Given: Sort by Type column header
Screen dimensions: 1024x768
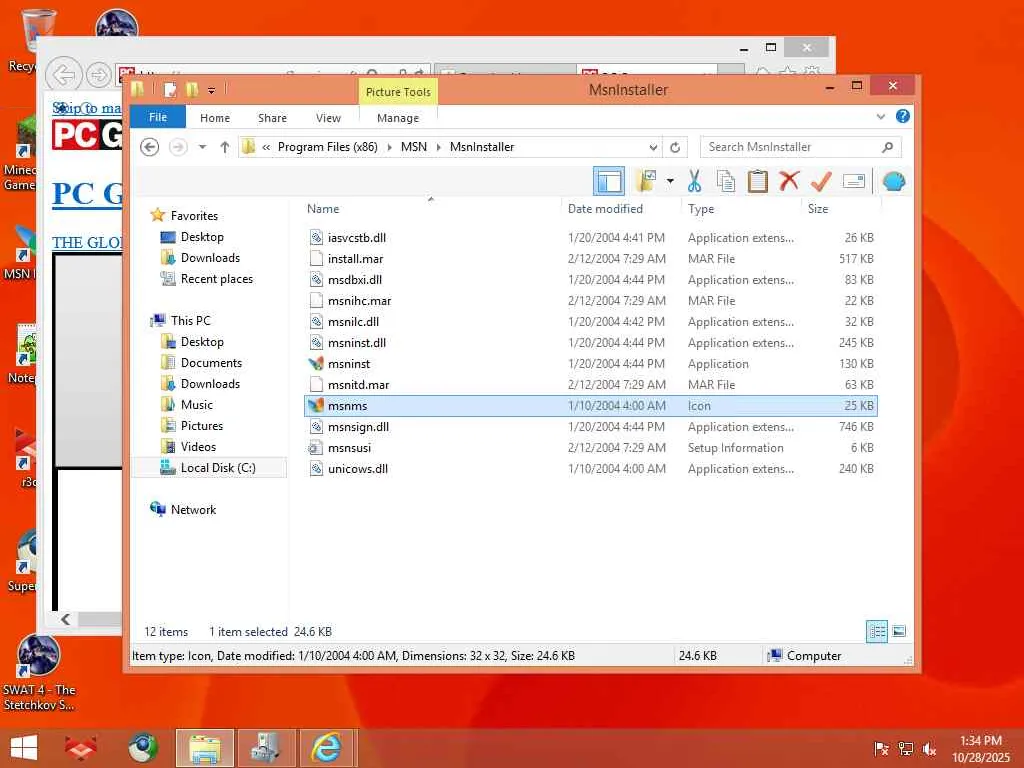Looking at the screenshot, I should 701,208.
